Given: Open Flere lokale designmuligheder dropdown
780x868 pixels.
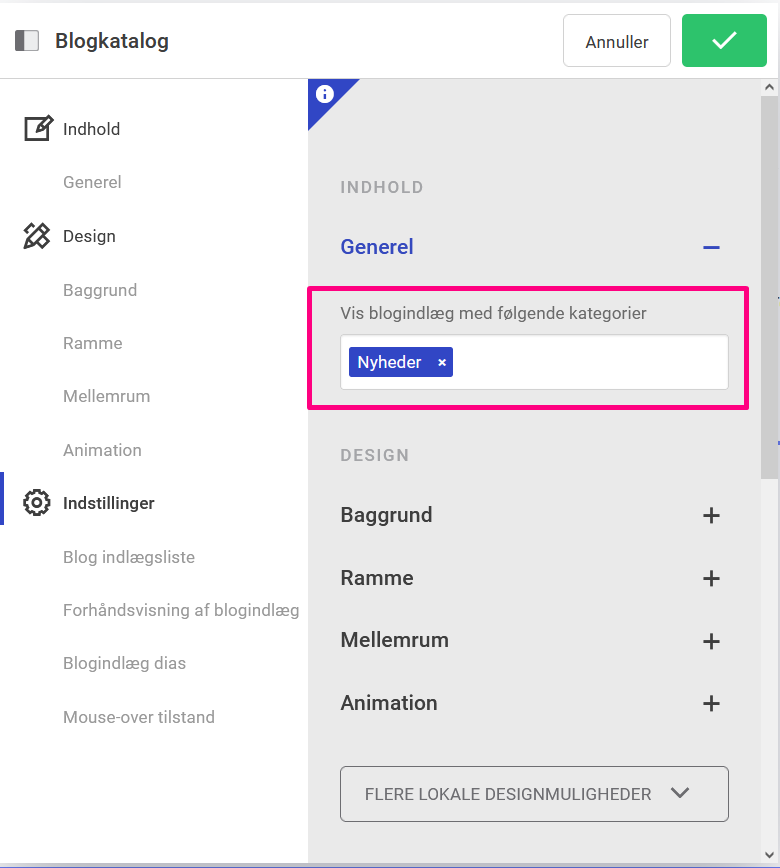Looking at the screenshot, I should point(534,794).
